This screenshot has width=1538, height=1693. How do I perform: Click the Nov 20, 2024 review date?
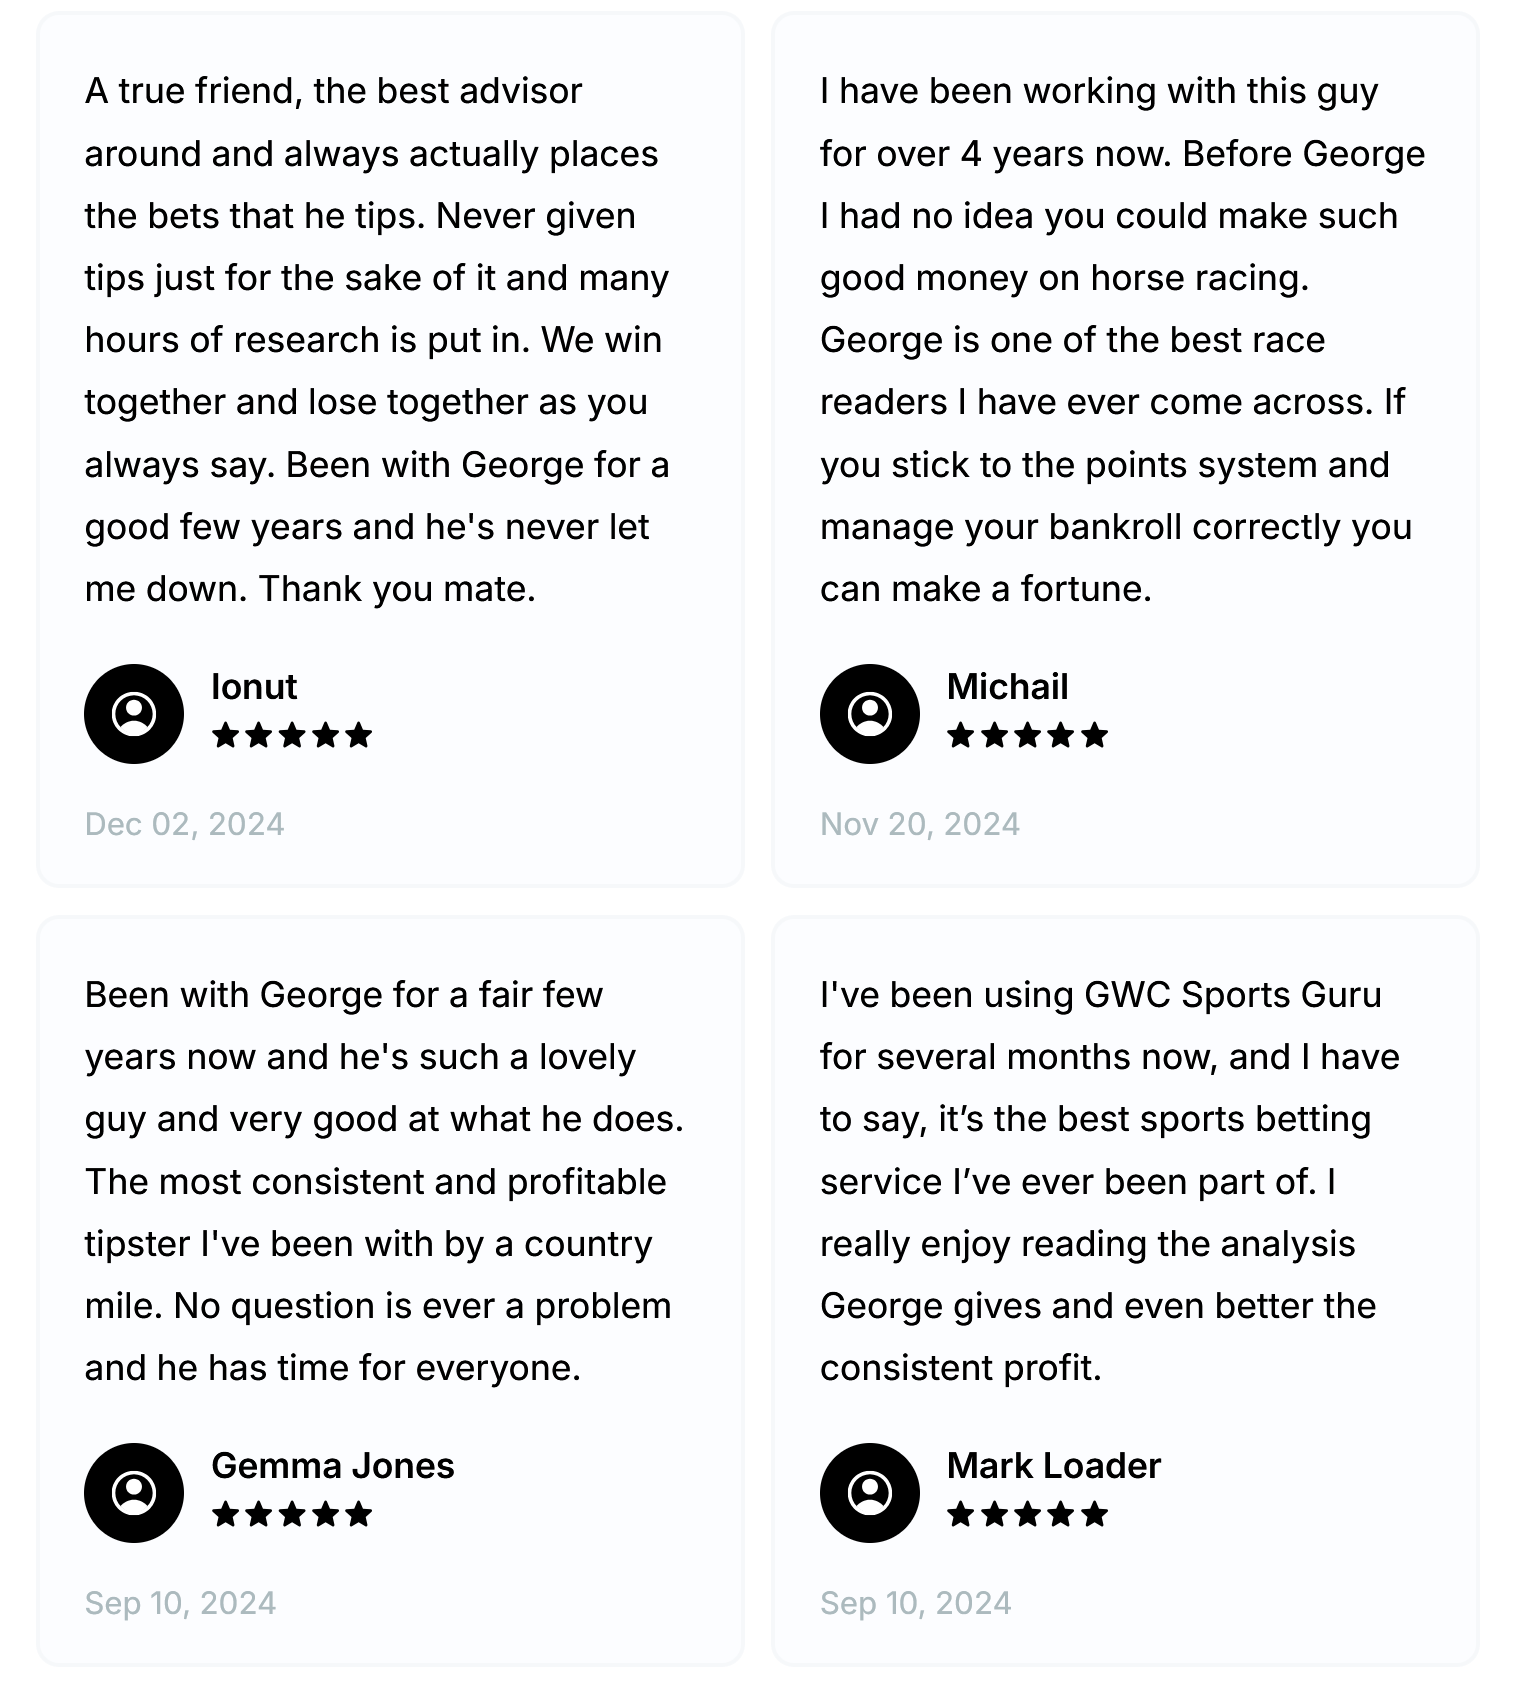tap(920, 824)
